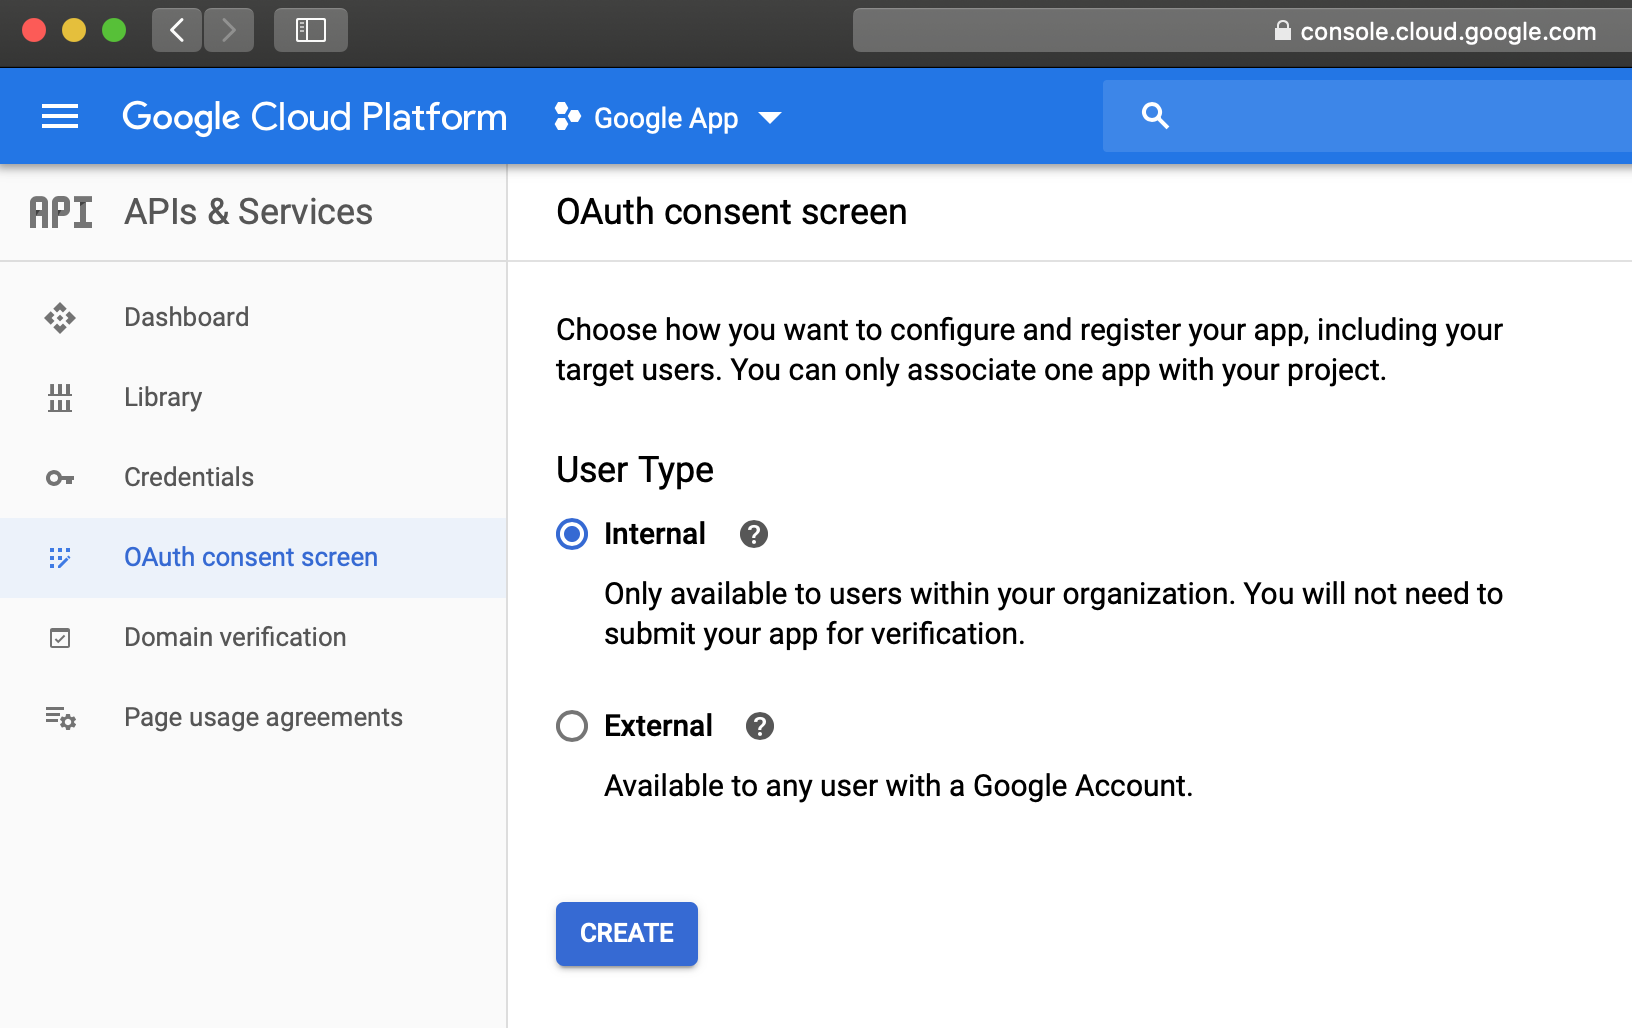Screen dimensions: 1632x1028
Task: Open Page usage agreements menu item
Action: click(x=253, y=718)
